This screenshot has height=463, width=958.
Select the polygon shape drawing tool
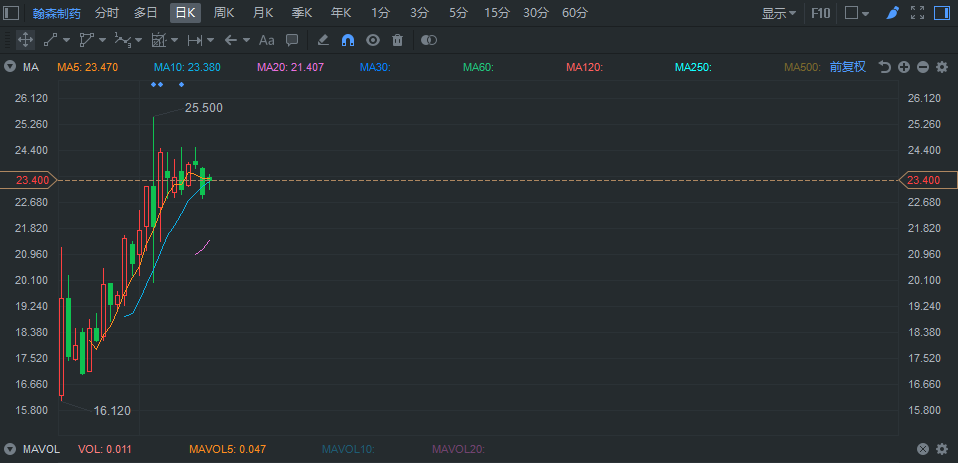pos(86,40)
